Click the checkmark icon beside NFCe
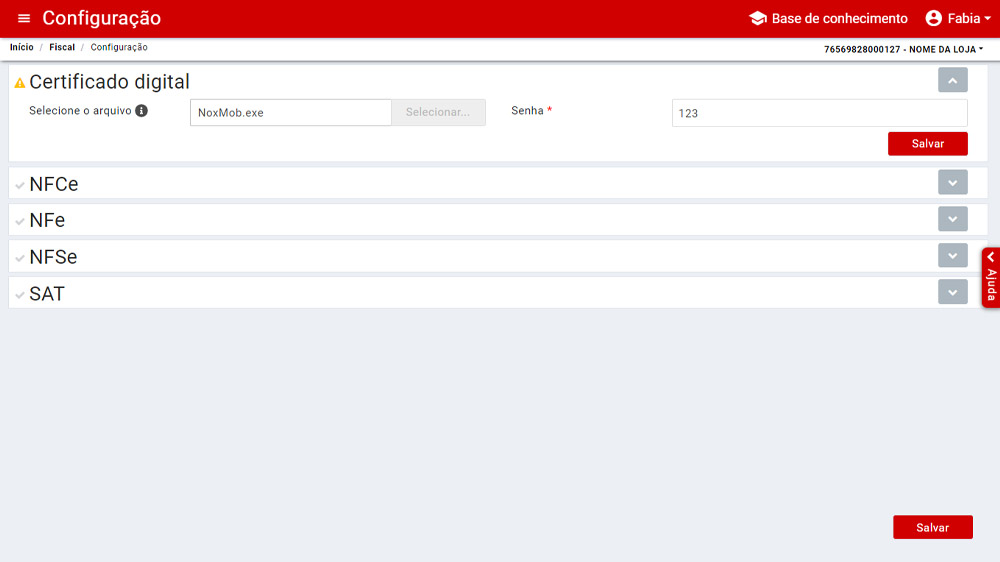Screen dimensions: 1000x562 click(20, 185)
